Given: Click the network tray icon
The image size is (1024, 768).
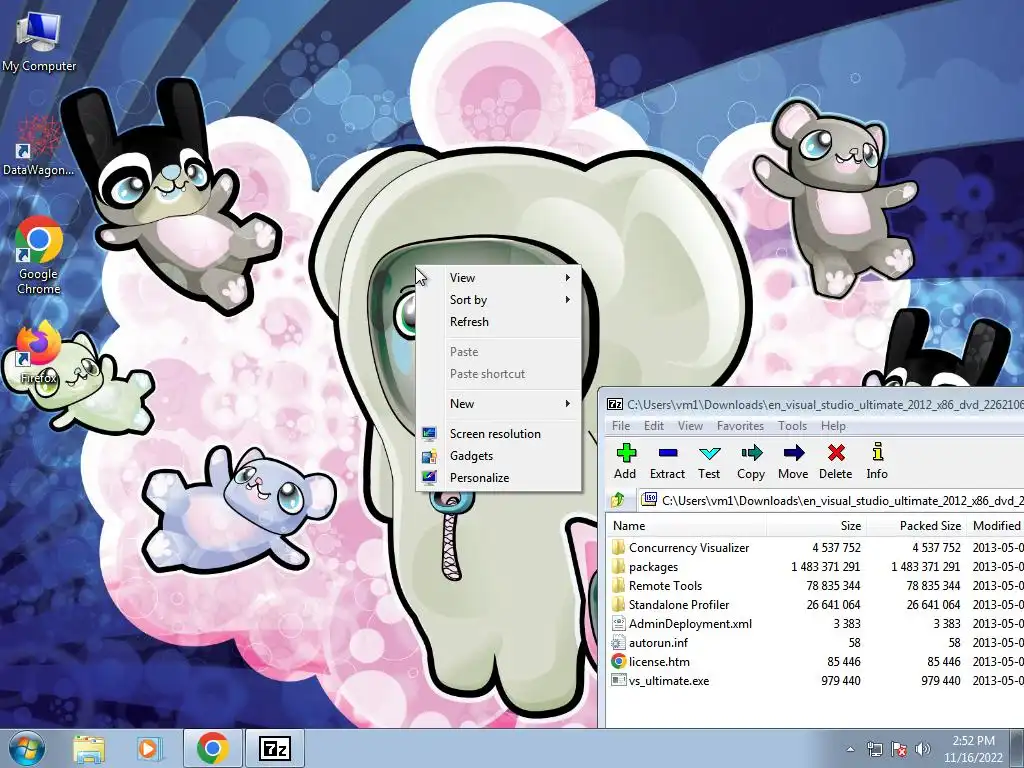Looking at the screenshot, I should (x=874, y=749).
